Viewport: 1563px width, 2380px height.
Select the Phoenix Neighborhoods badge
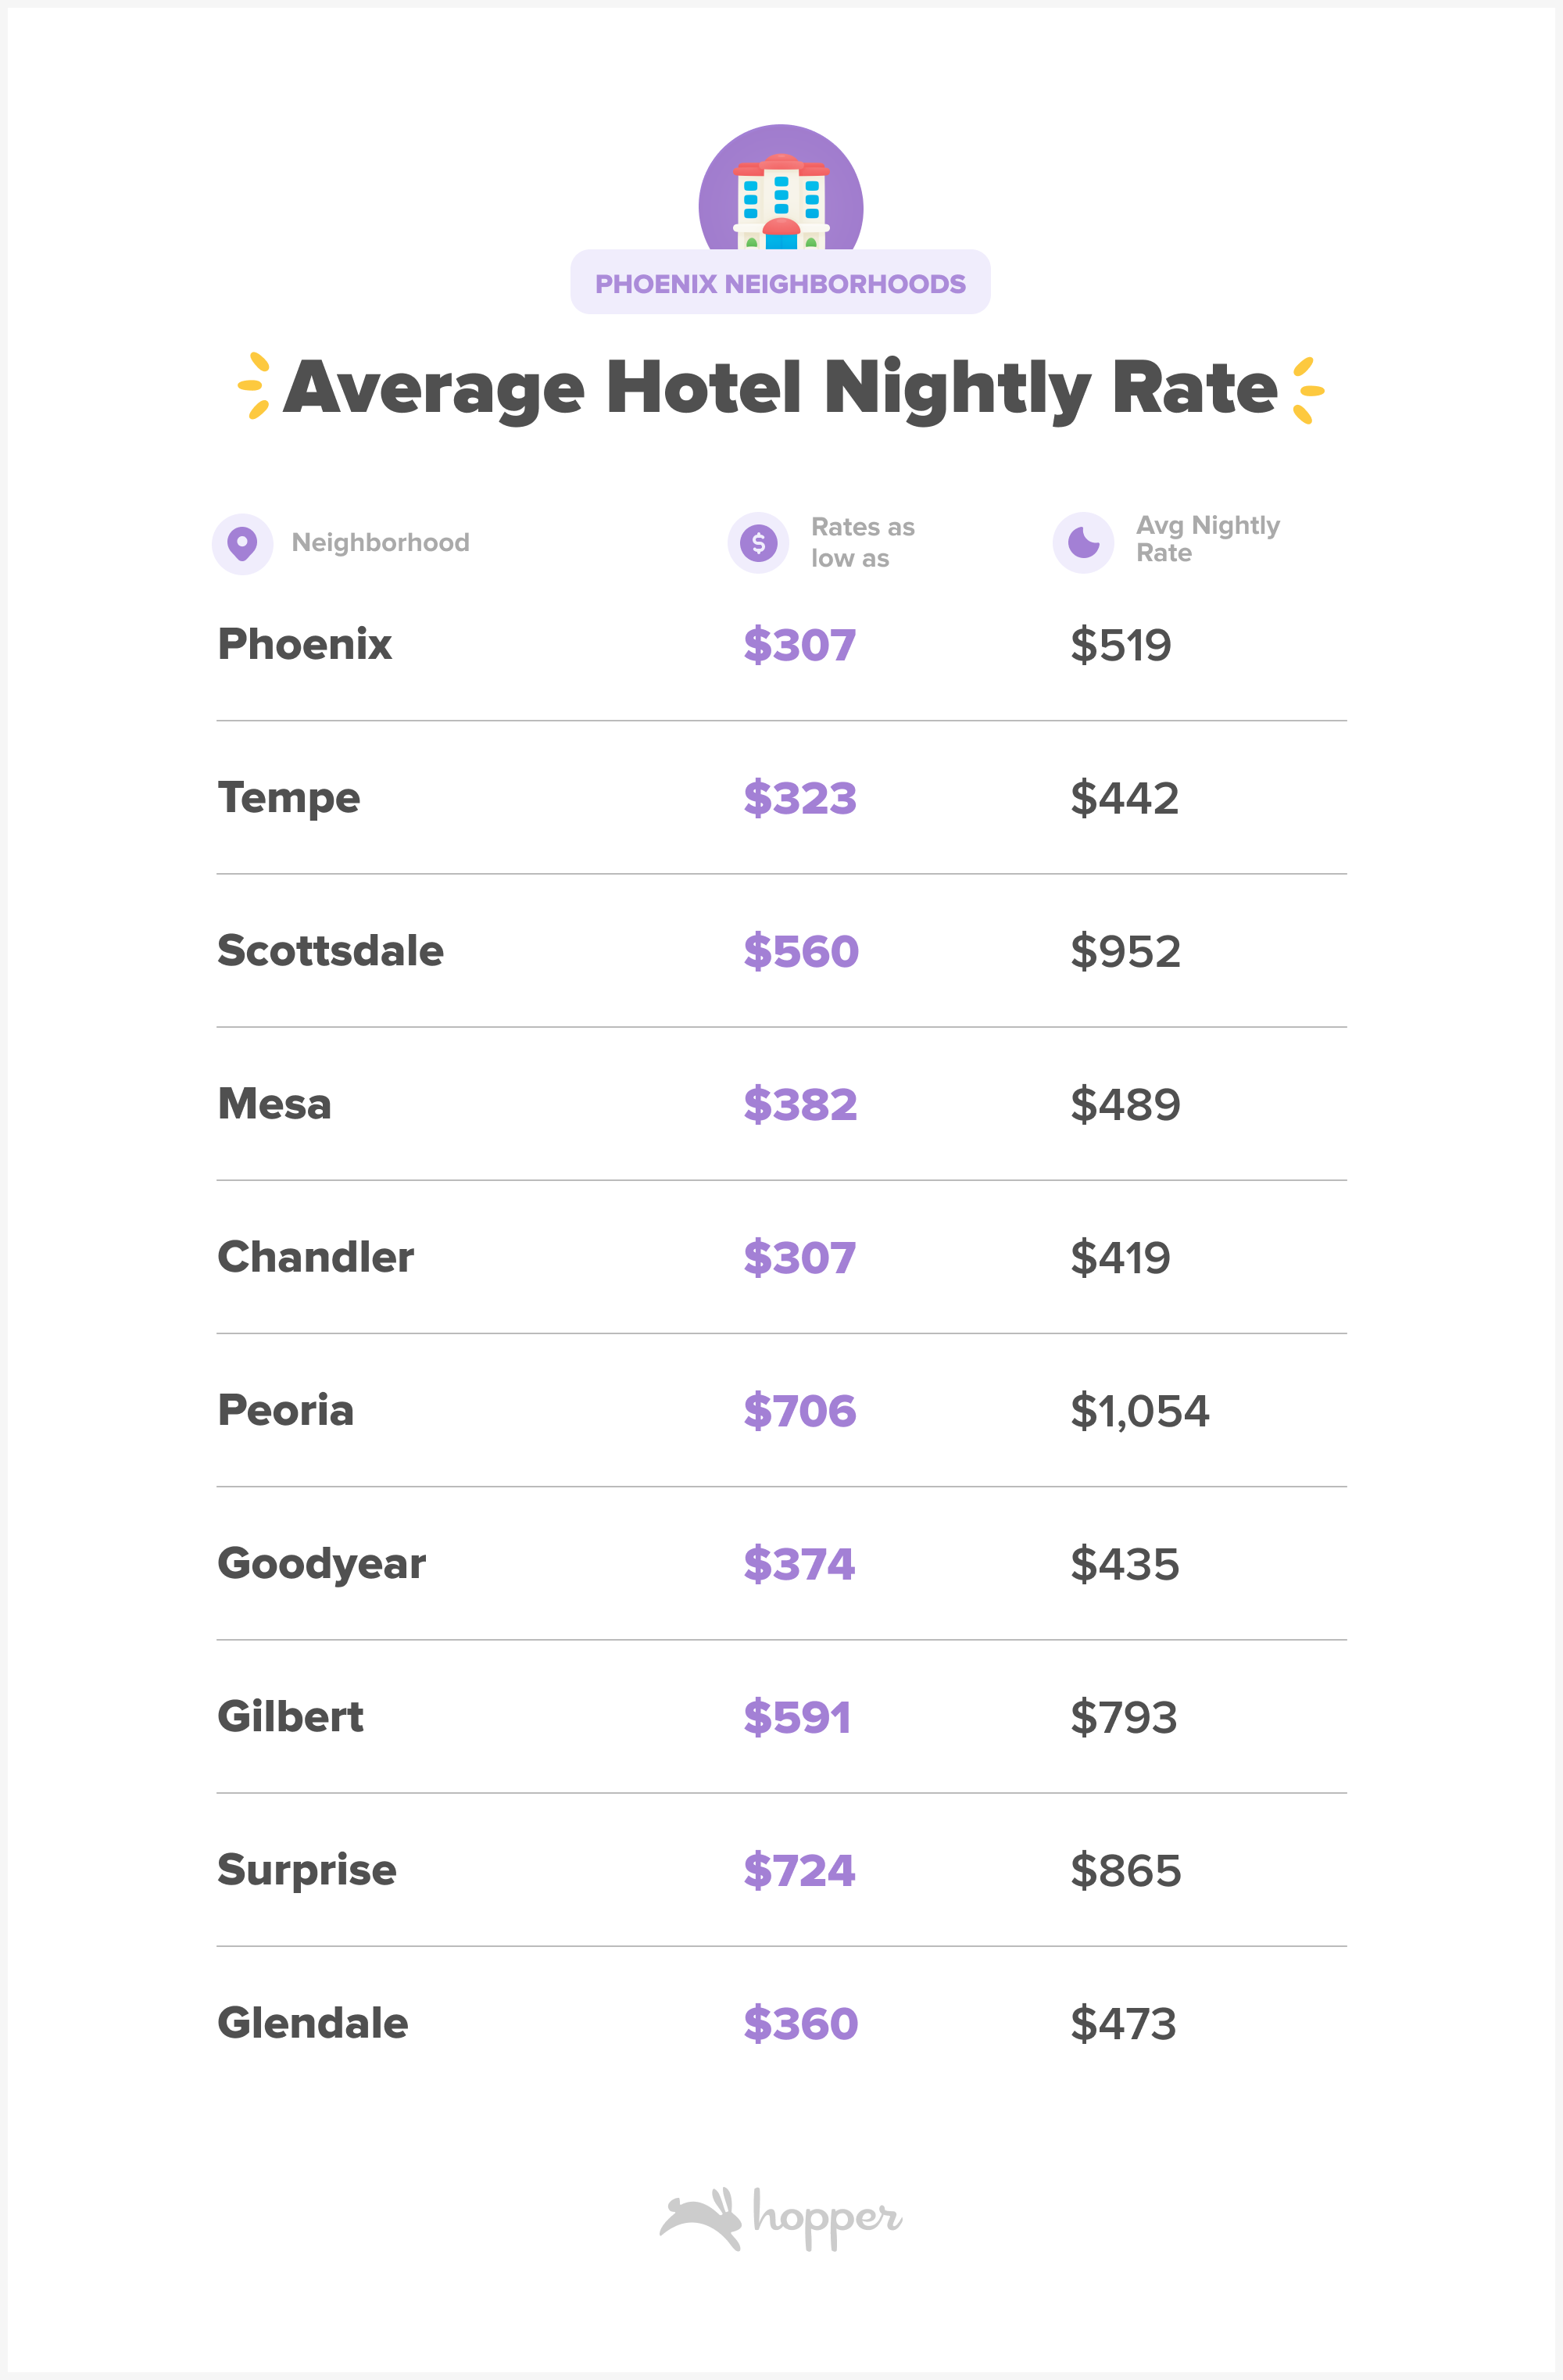coord(780,284)
